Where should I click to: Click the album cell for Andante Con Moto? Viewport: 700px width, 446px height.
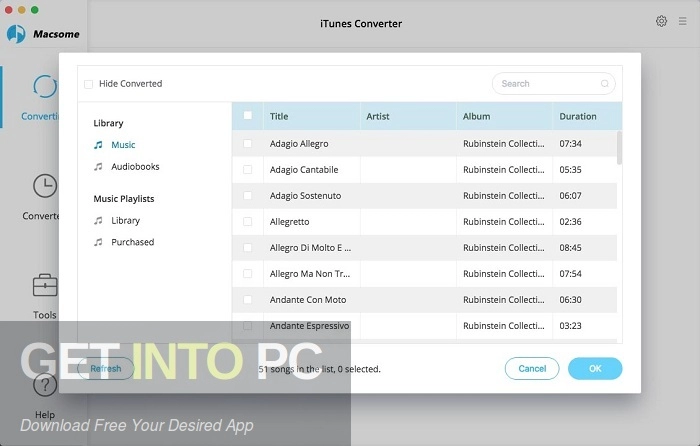tap(504, 300)
